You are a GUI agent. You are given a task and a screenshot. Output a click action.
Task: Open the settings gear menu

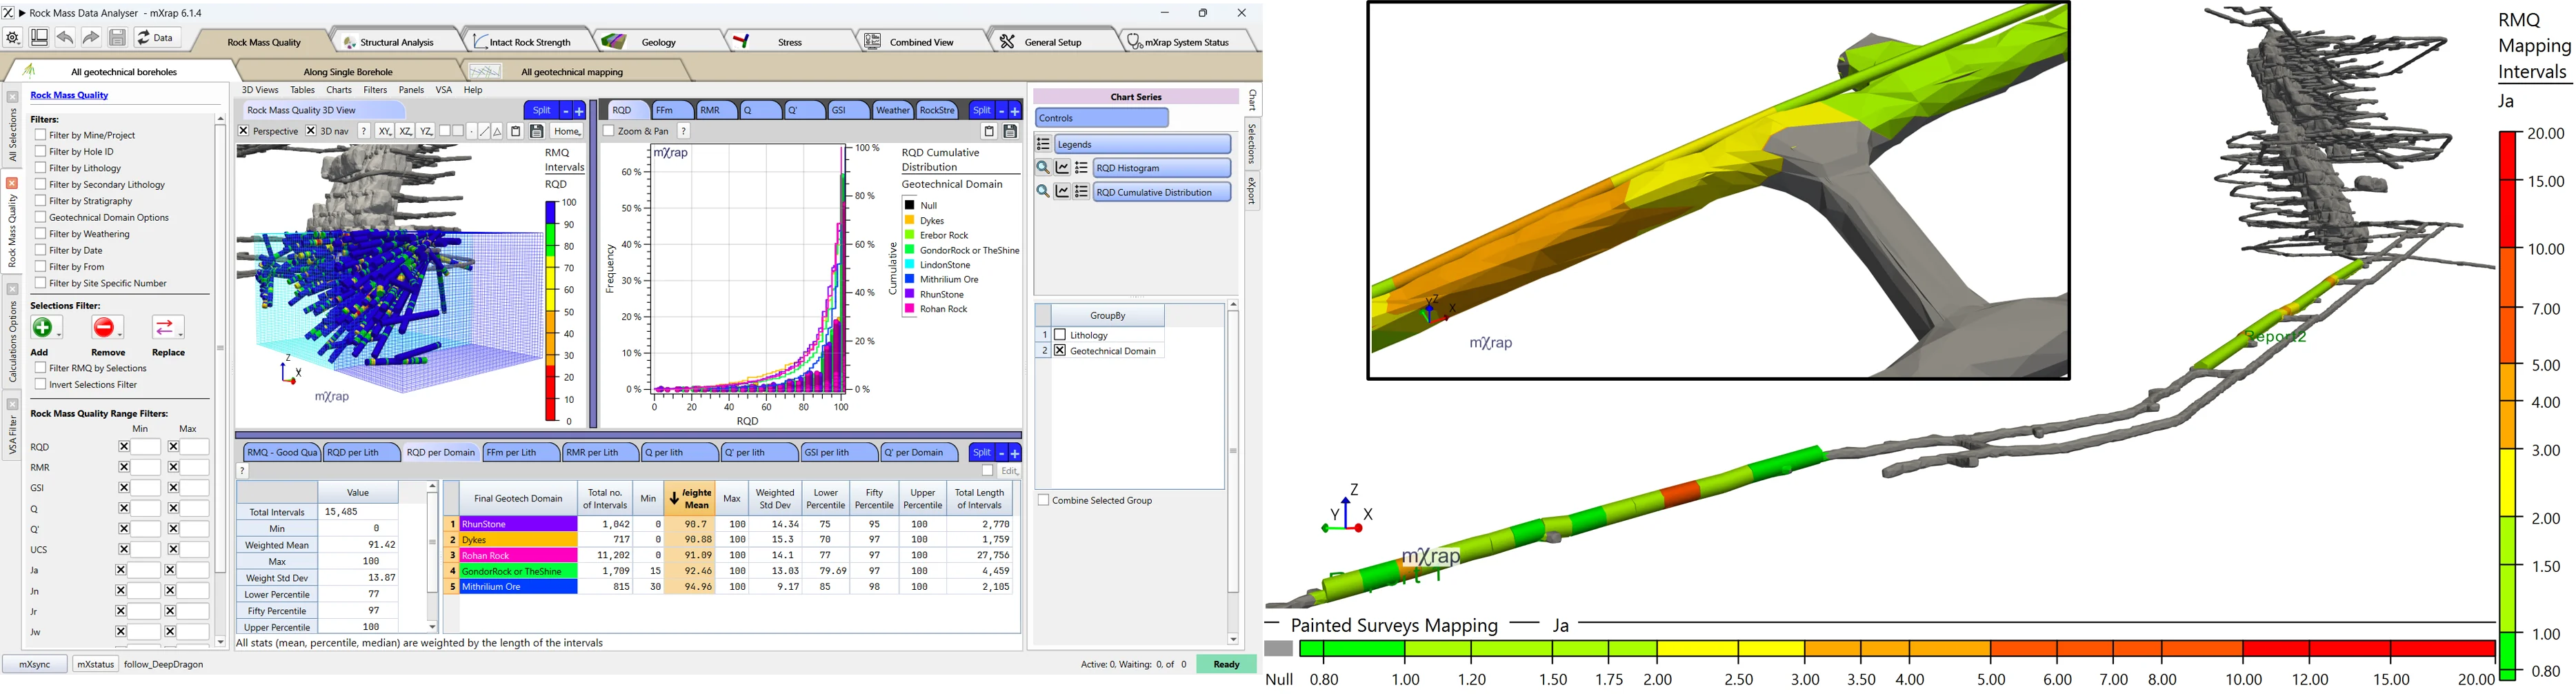coord(13,38)
